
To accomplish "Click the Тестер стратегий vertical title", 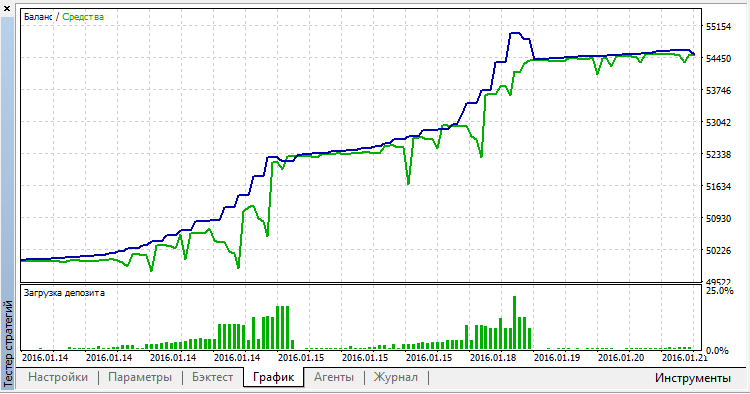I will pos(8,343).
